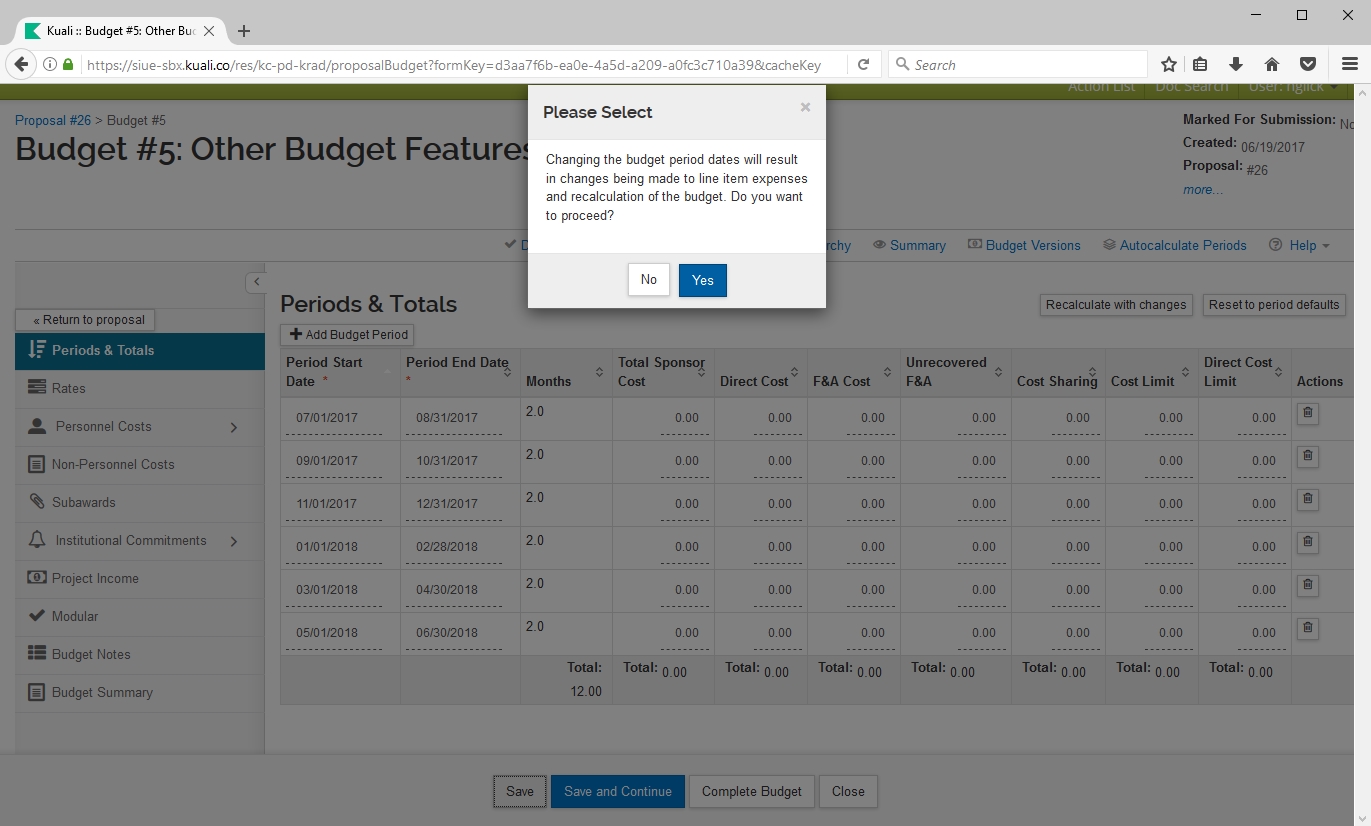The width and height of the screenshot is (1371, 826).
Task: Collapse the left sidebar with arrow toggle
Action: [x=256, y=282]
